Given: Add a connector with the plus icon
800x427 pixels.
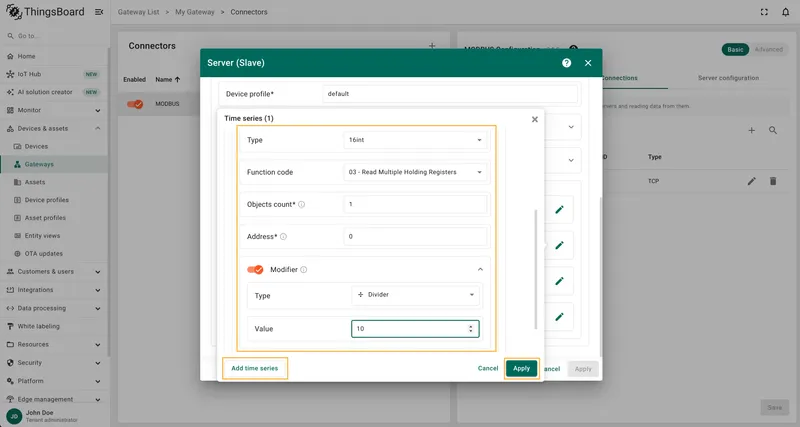Looking at the screenshot, I should [x=432, y=46].
